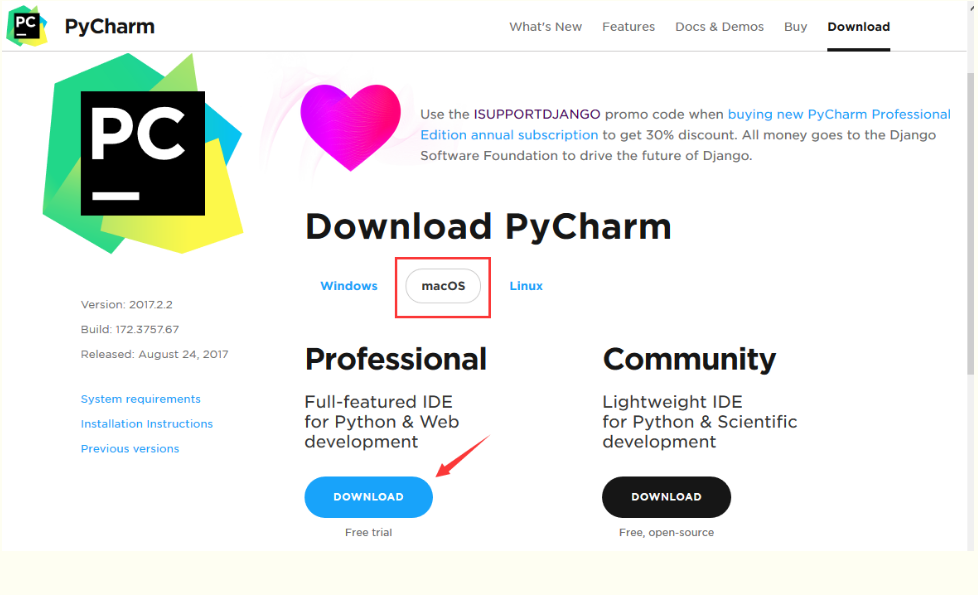Open System requirements link
Viewport: 978px width, 595px height.
[x=140, y=399]
